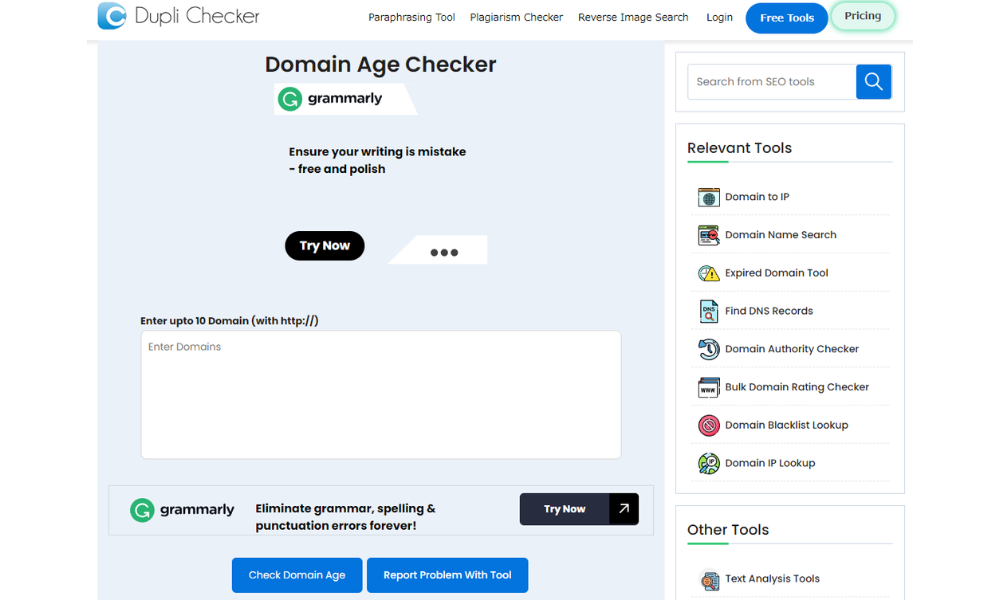Open the Domain IP Lookup icon

(709, 463)
